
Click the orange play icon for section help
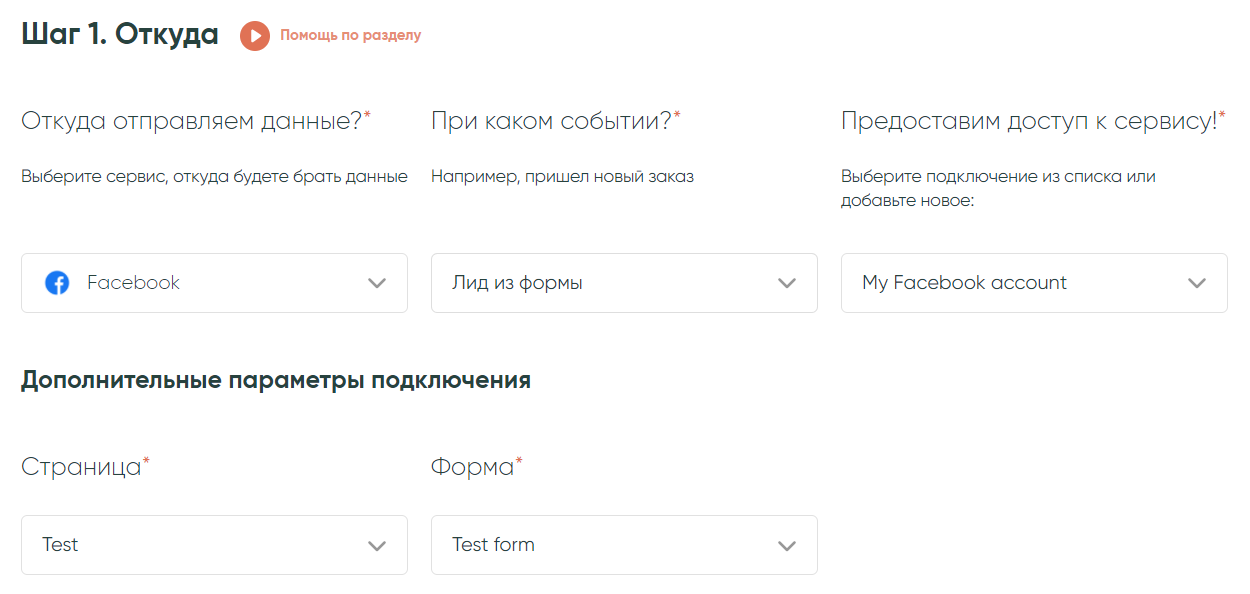click(255, 36)
